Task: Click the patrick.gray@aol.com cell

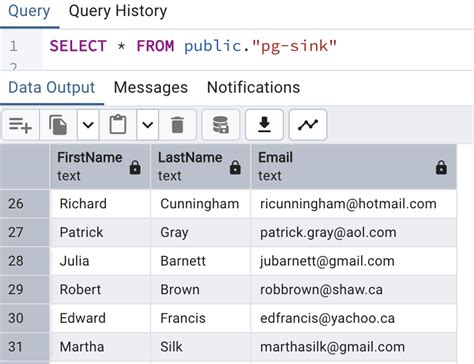Action: coord(353,232)
